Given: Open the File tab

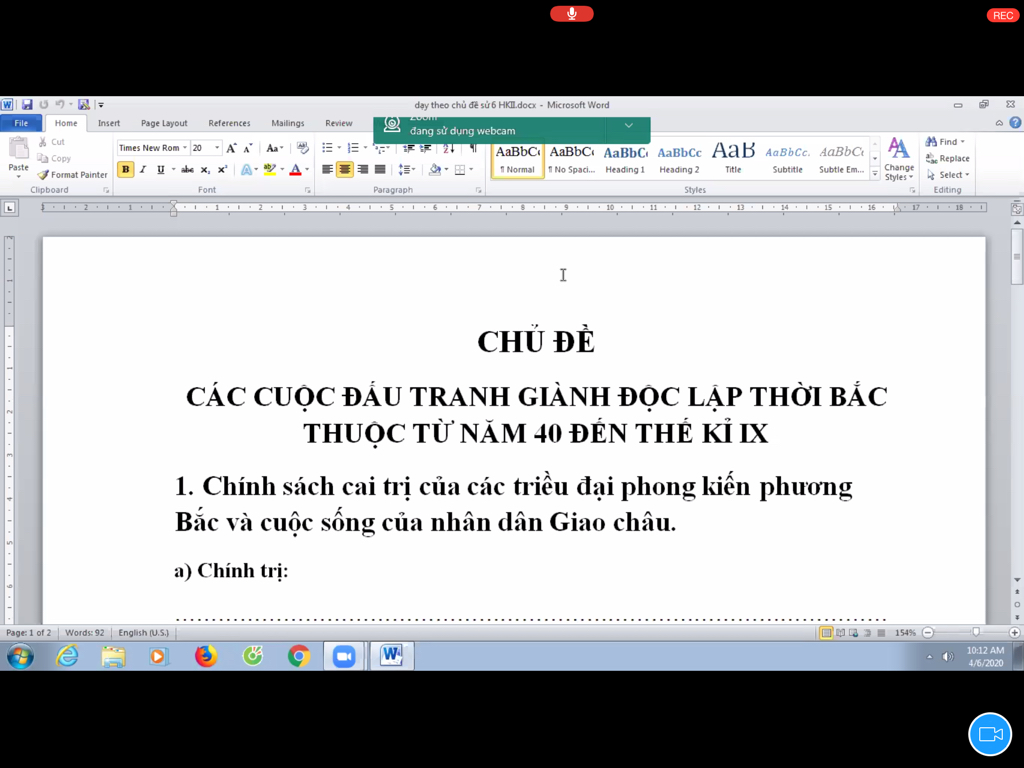Looking at the screenshot, I should 21,123.
